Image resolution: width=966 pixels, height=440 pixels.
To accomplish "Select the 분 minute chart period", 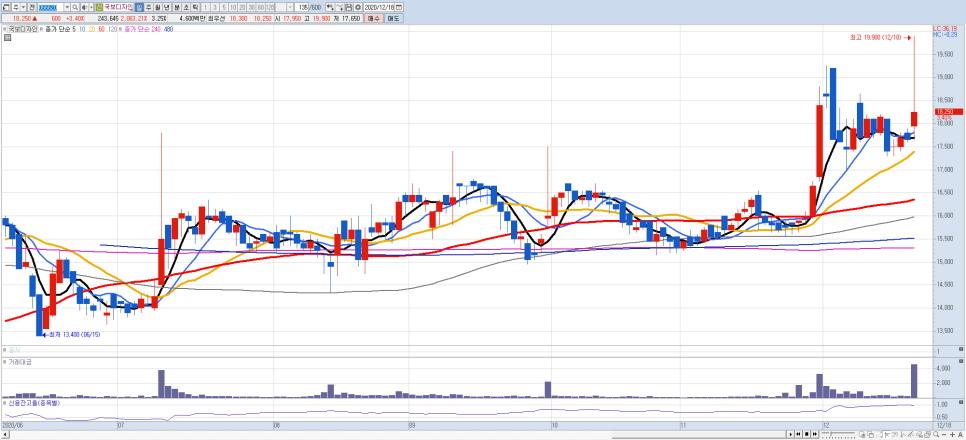I will tap(177, 7).
